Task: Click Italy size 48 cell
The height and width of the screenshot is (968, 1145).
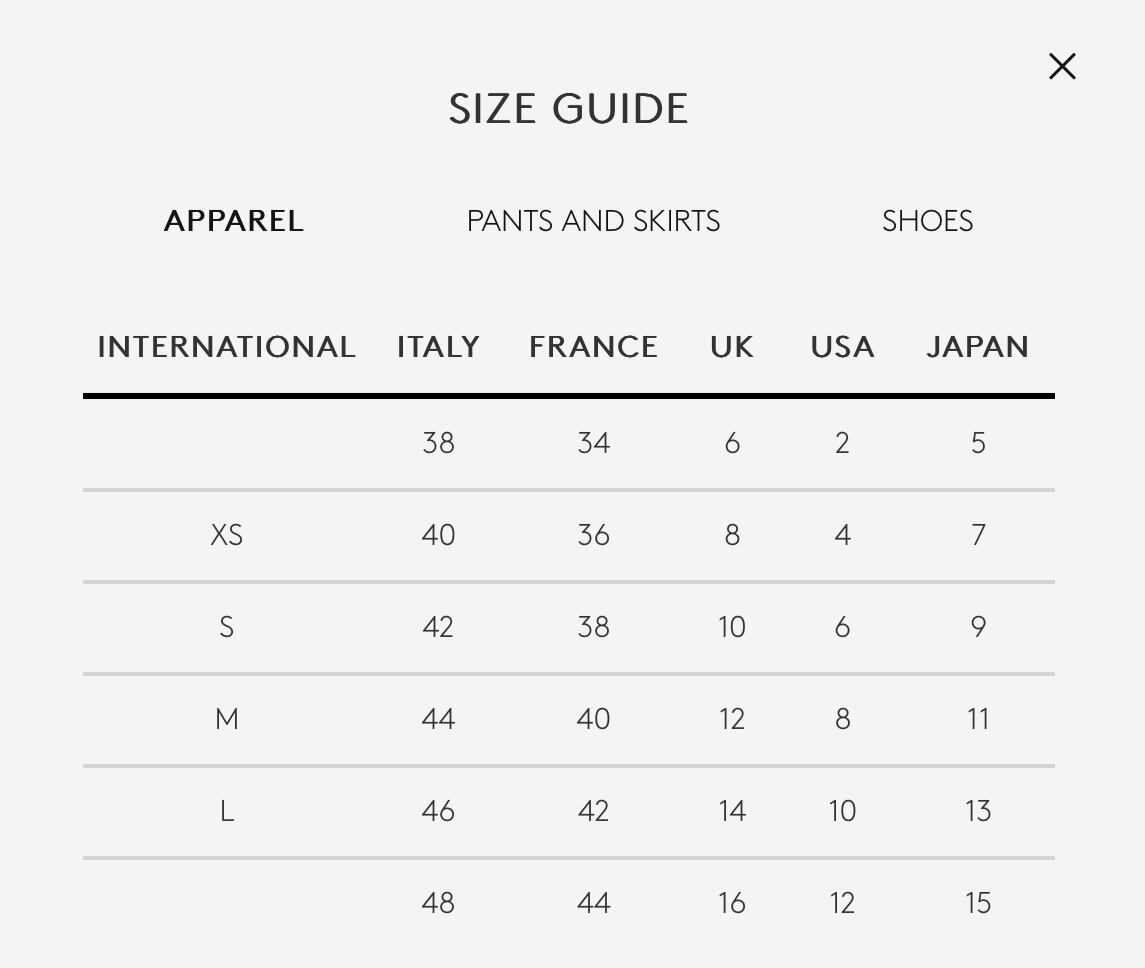Action: (x=438, y=903)
